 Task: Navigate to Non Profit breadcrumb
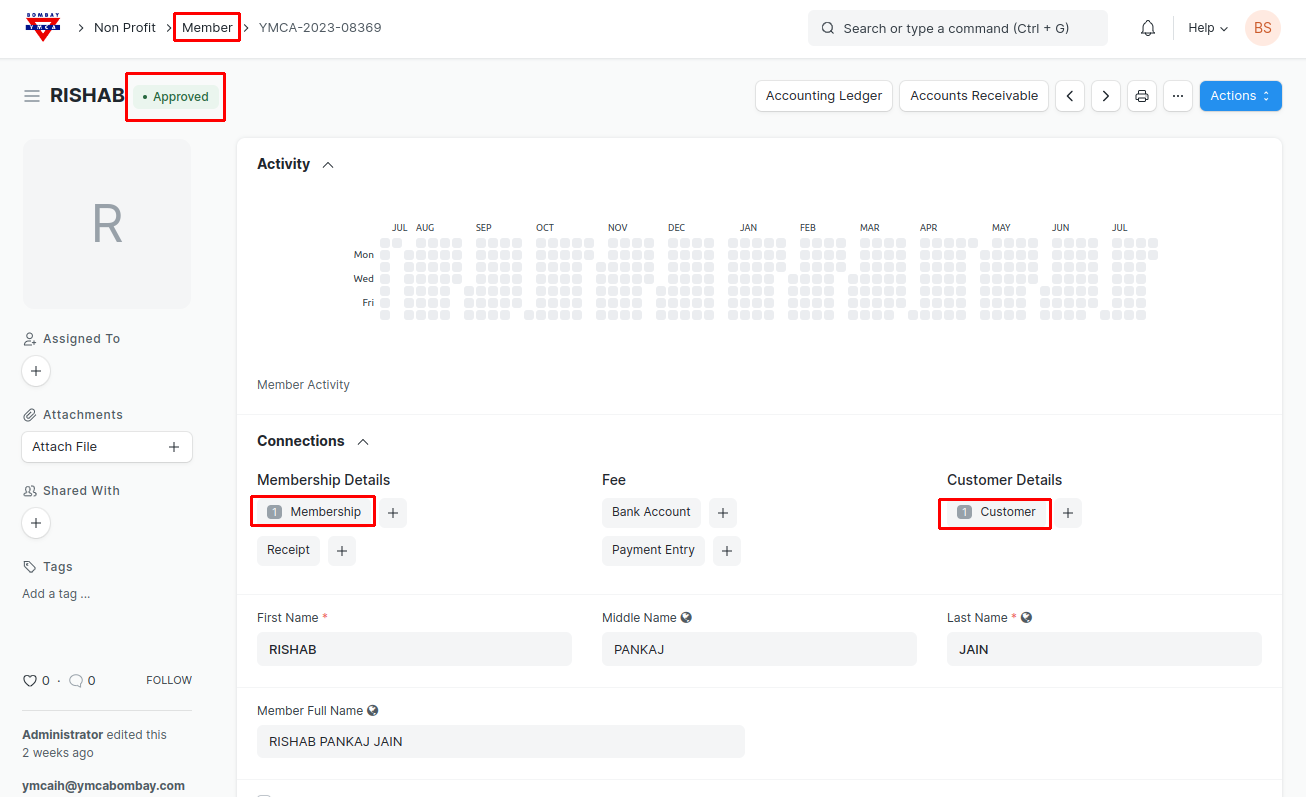[125, 28]
